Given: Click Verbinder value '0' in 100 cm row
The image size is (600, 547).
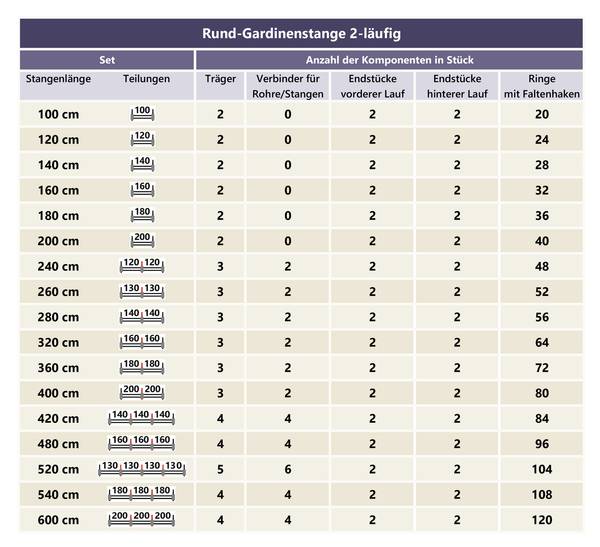Looking at the screenshot, I should click(x=288, y=114).
